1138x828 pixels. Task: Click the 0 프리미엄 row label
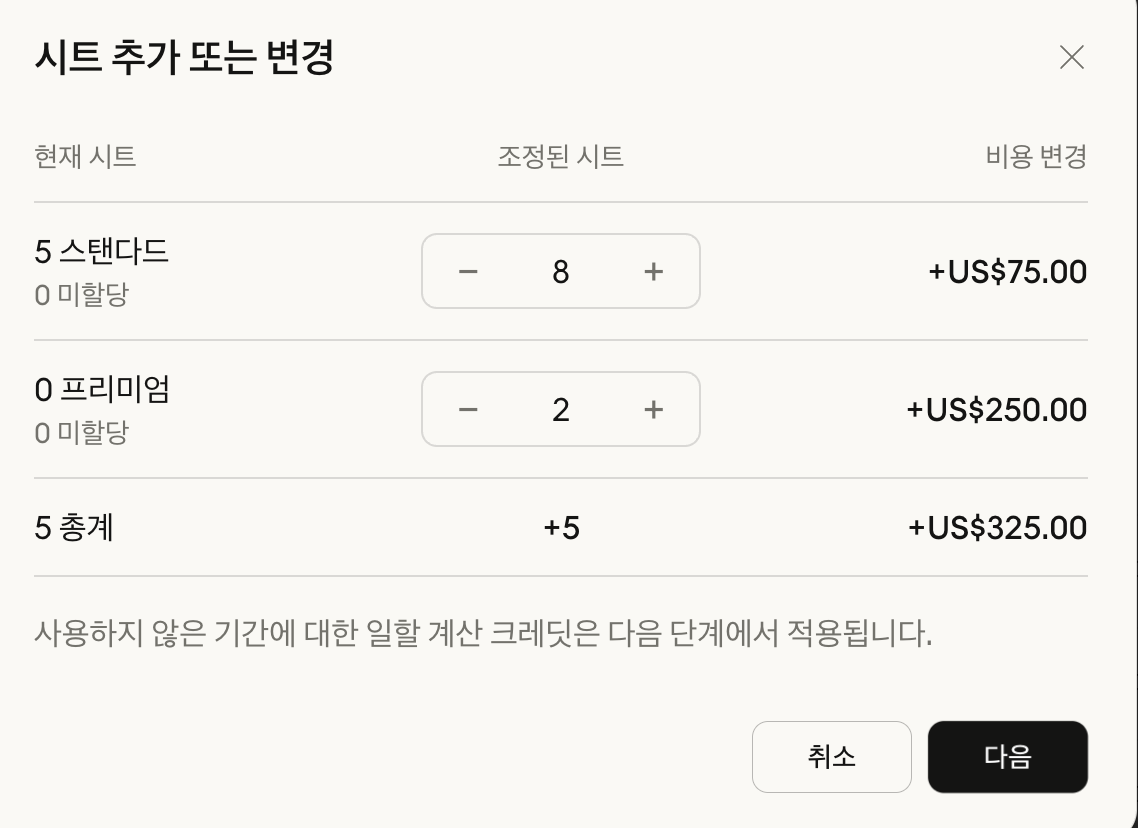click(x=102, y=390)
